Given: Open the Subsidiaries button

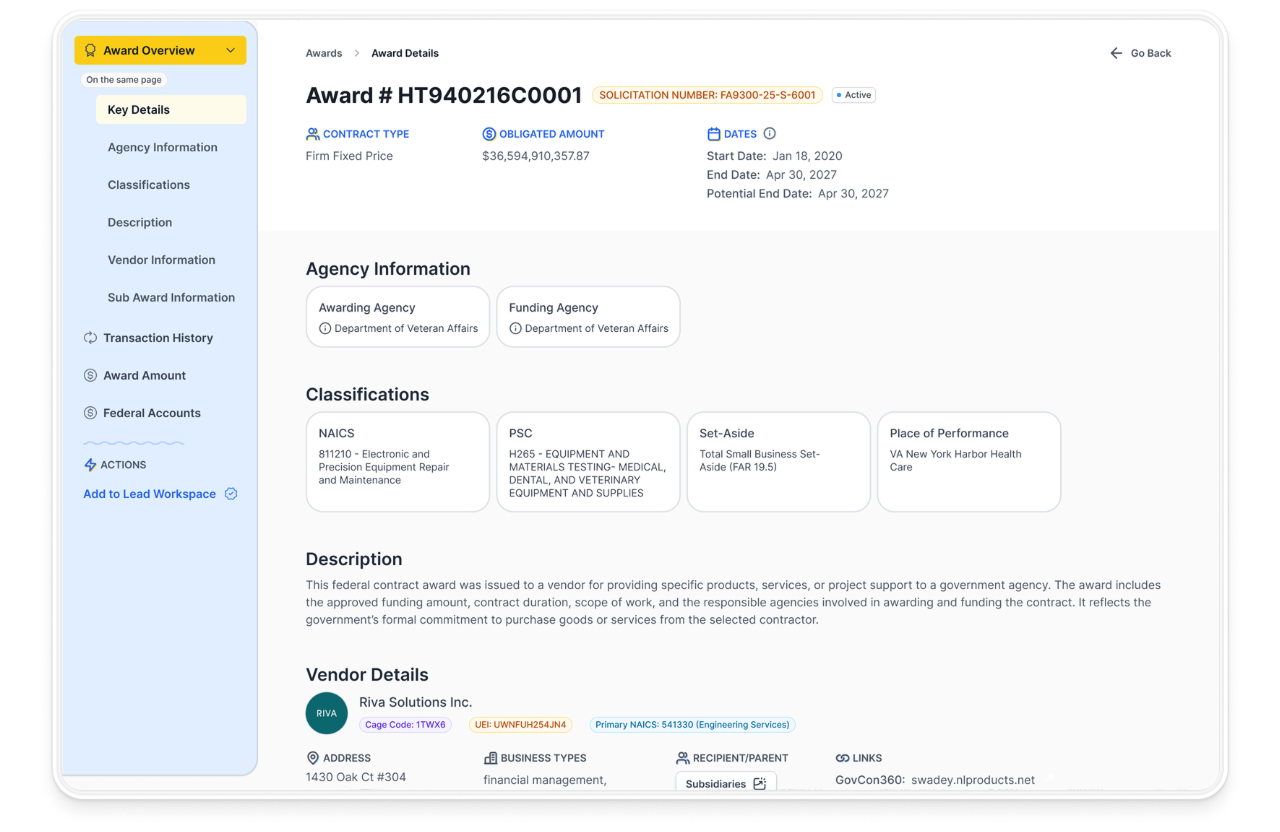Looking at the screenshot, I should [726, 783].
